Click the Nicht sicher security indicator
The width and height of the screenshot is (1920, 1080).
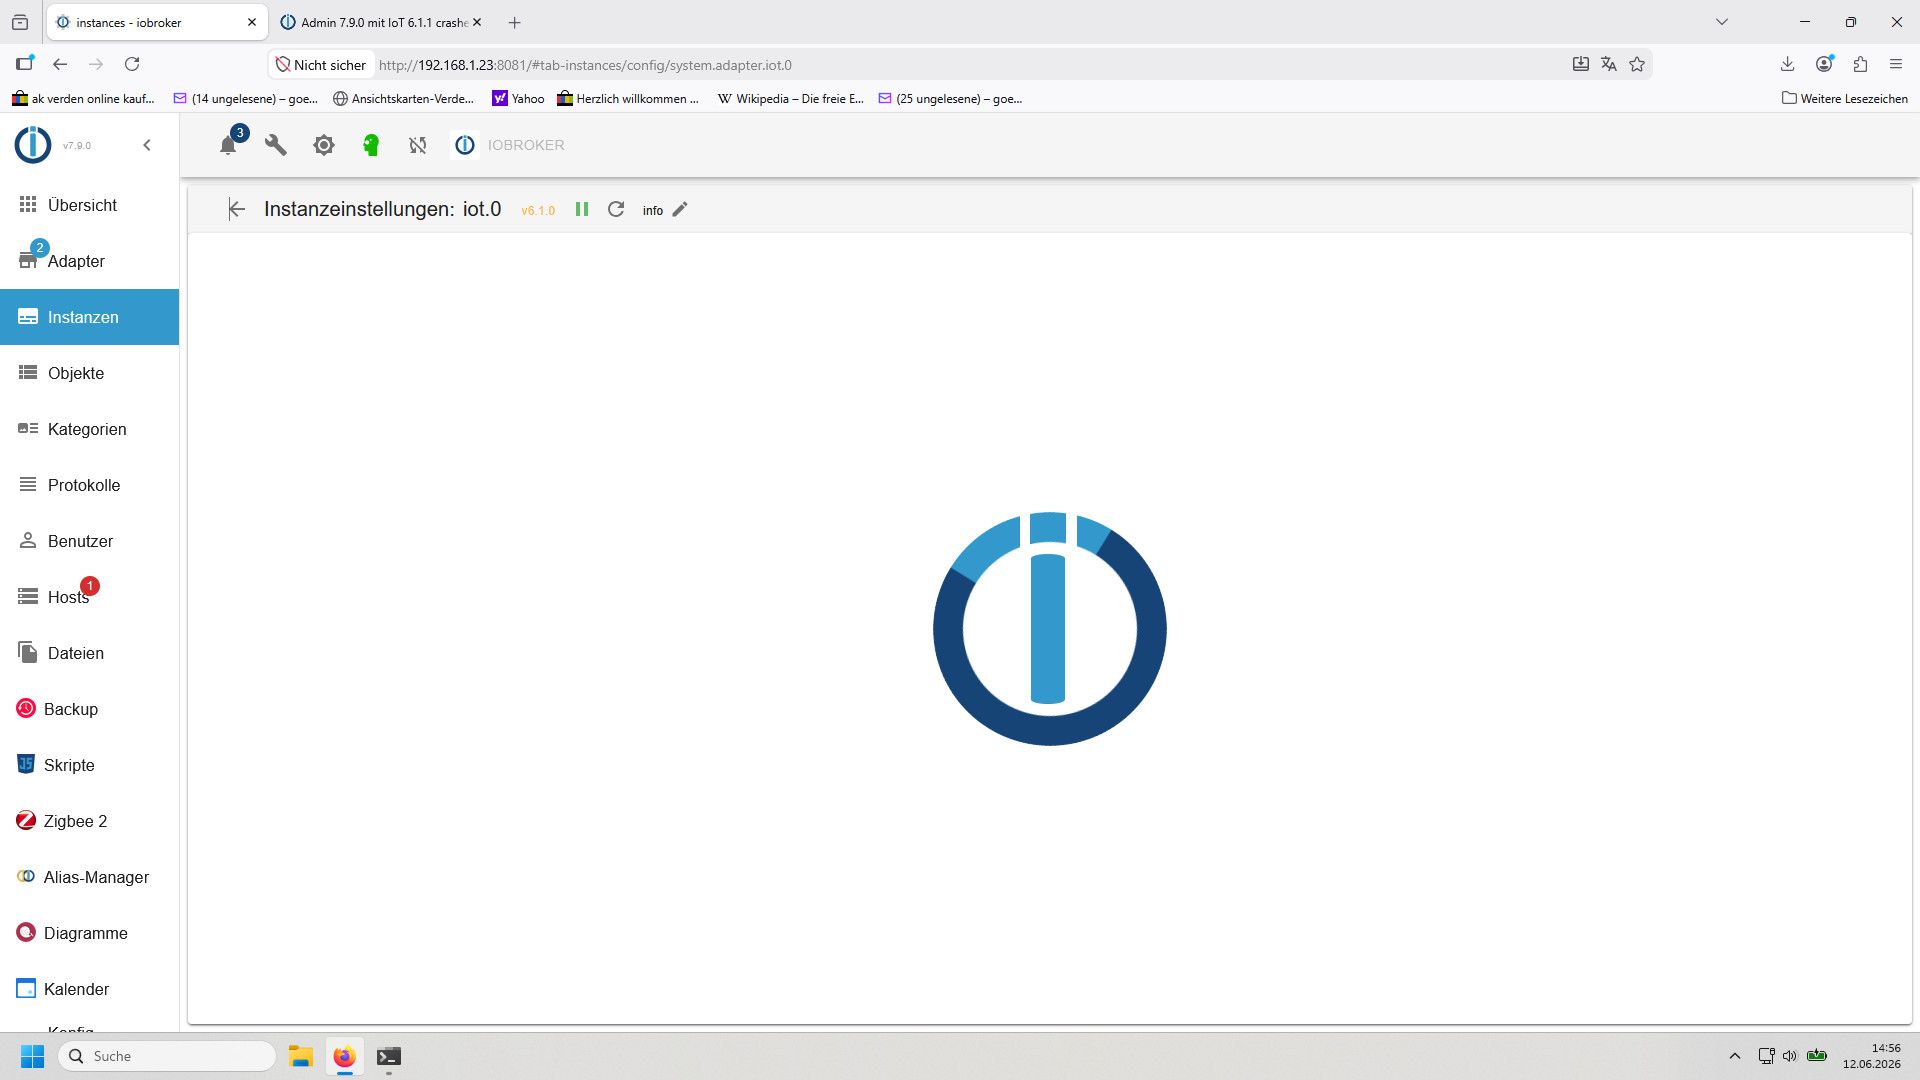[321, 65]
